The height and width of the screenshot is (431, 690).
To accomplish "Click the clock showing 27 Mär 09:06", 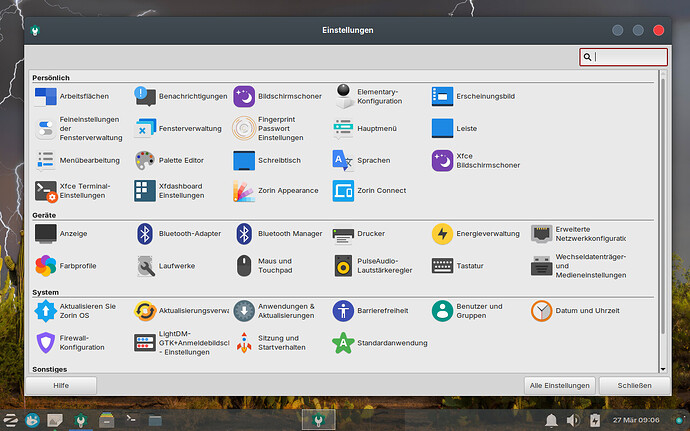I will click(636, 420).
